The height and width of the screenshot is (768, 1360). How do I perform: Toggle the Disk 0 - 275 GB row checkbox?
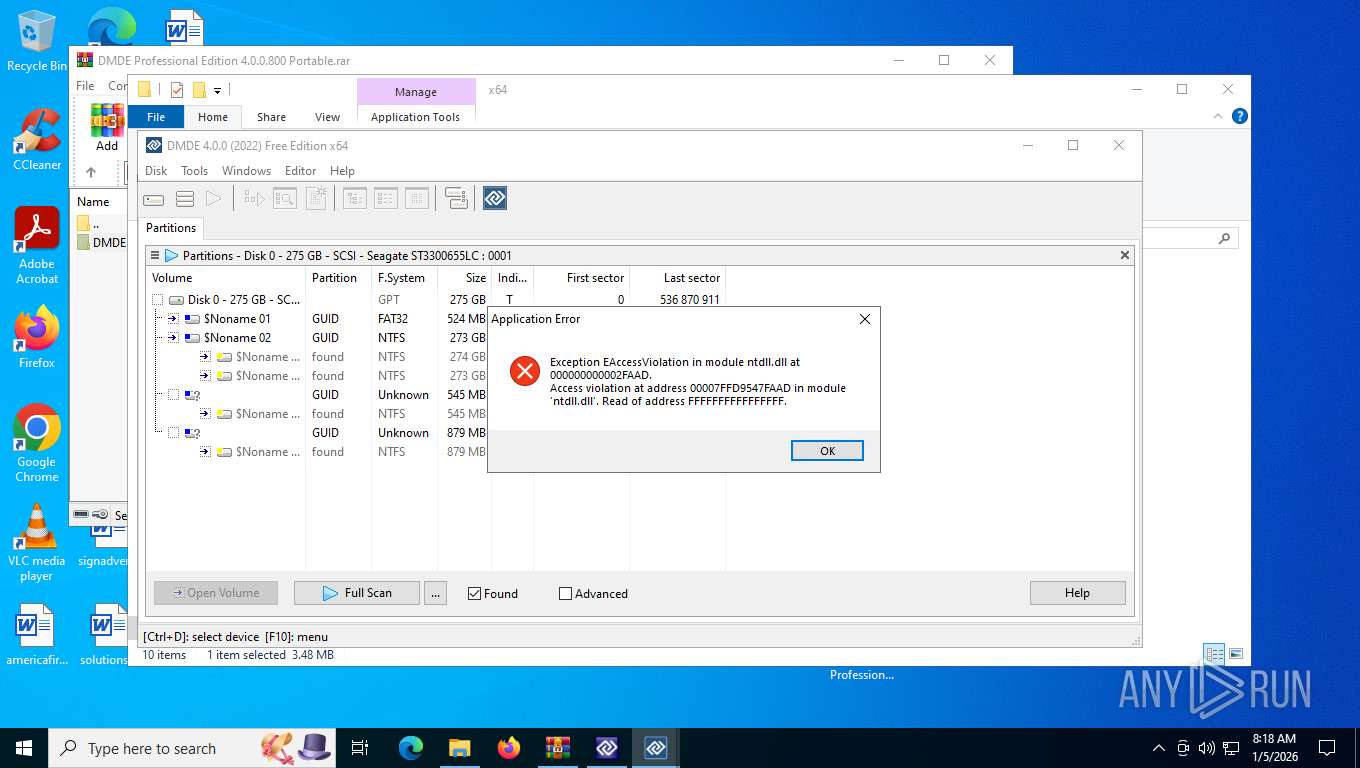click(157, 300)
